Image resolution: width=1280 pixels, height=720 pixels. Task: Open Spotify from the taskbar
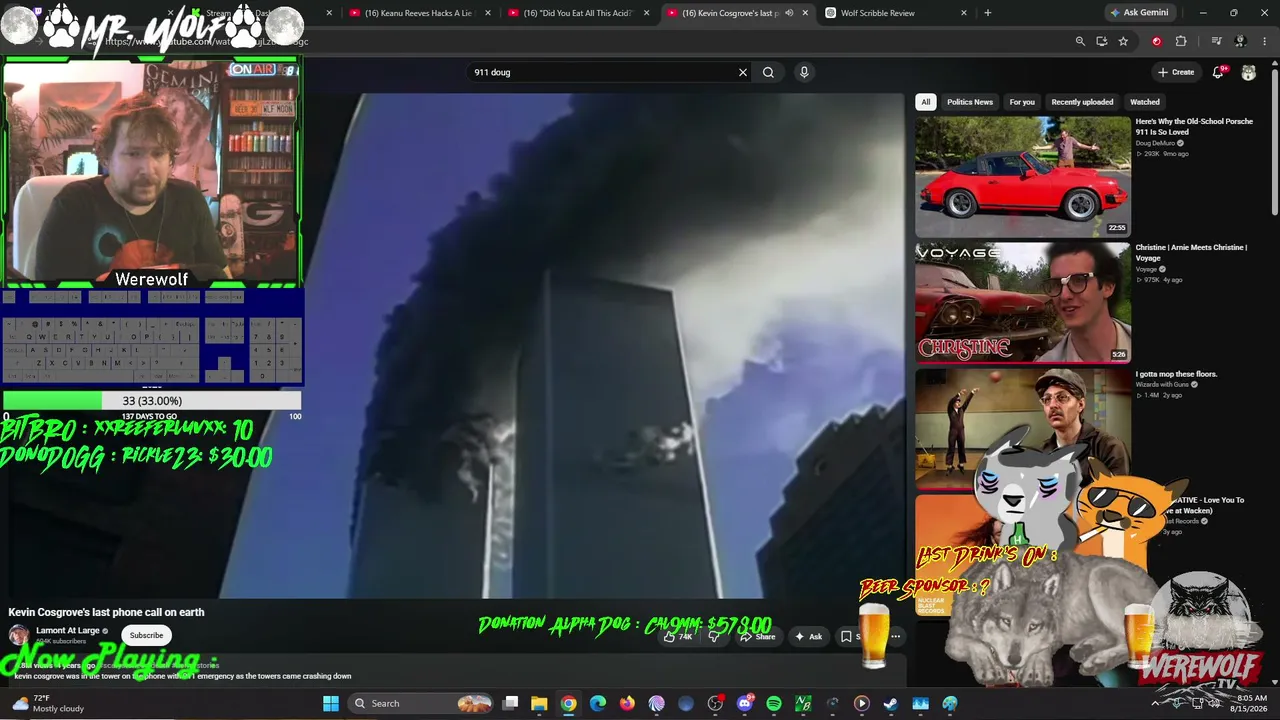click(774, 703)
